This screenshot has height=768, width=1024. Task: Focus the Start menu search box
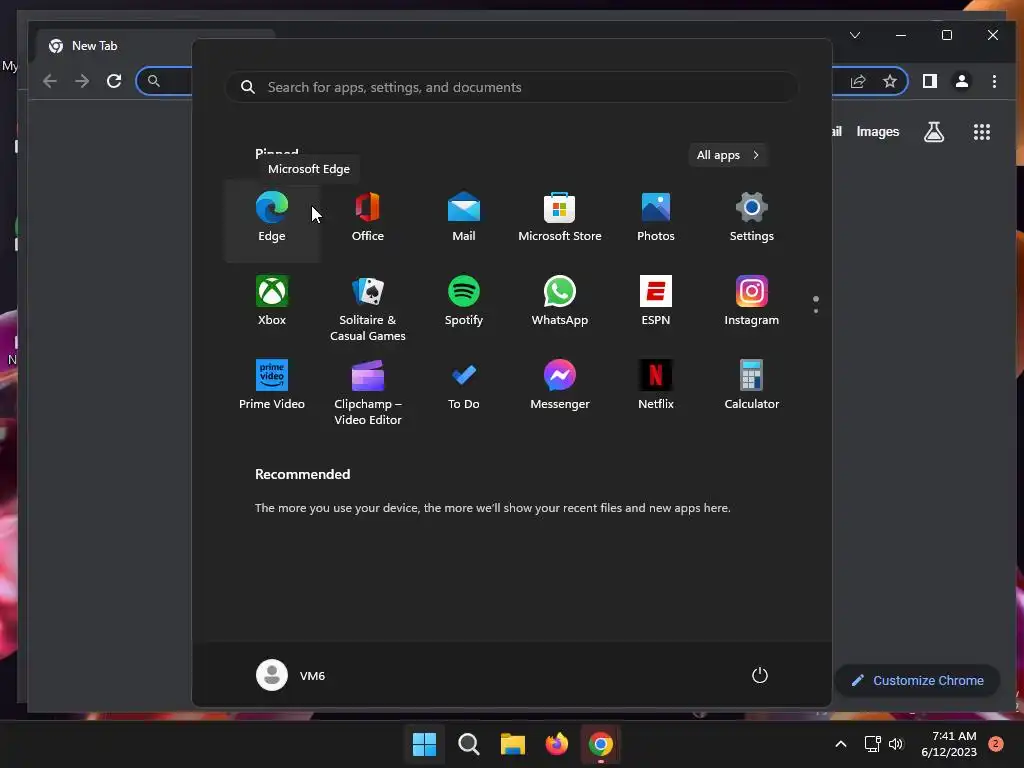[511, 87]
